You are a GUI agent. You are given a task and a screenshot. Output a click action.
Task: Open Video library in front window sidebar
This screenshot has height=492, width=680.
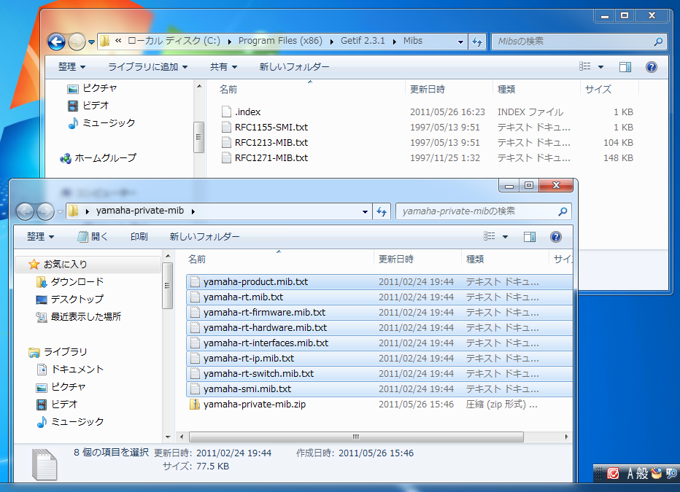(57, 404)
